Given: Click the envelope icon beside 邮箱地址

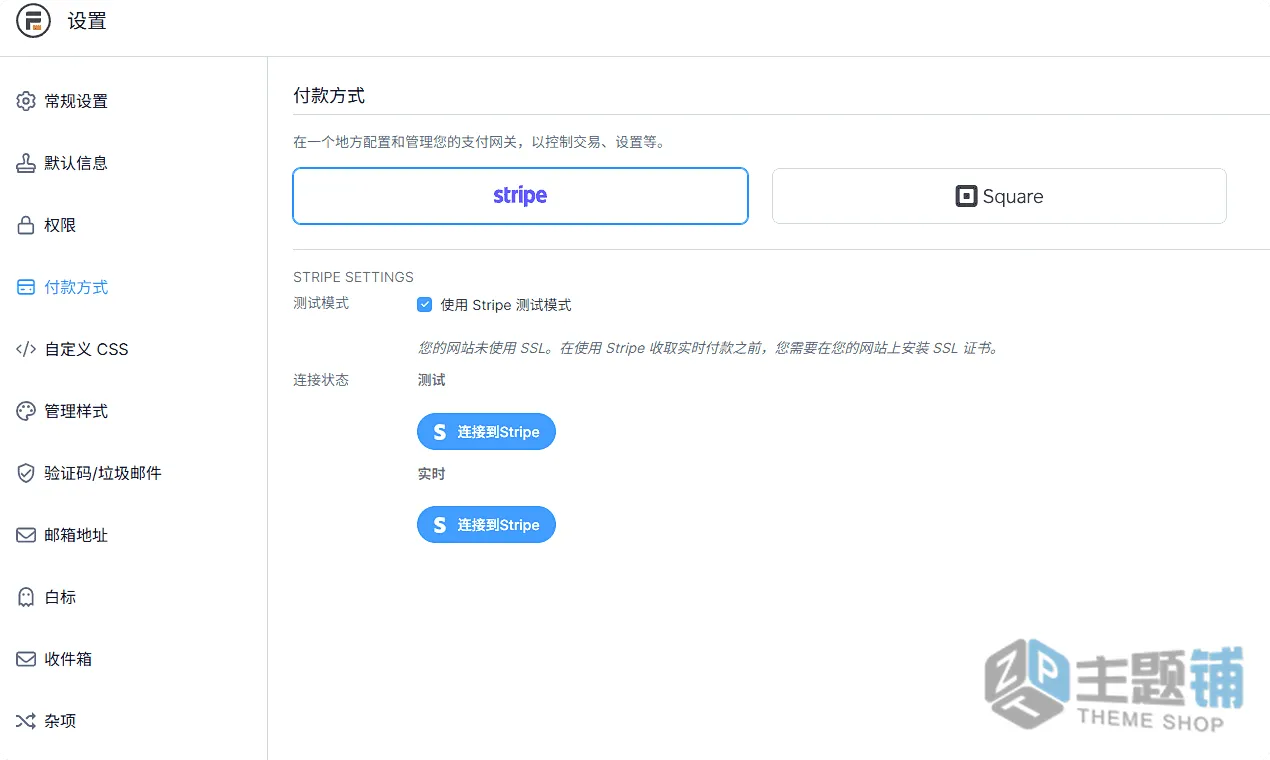Looking at the screenshot, I should click(x=26, y=535).
